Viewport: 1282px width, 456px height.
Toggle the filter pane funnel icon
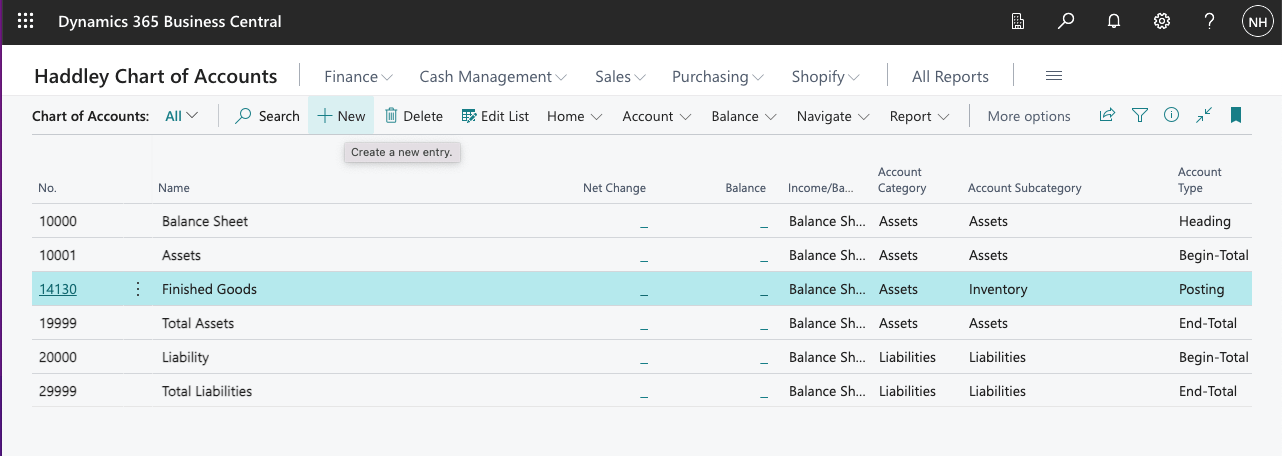pyautogui.click(x=1139, y=116)
